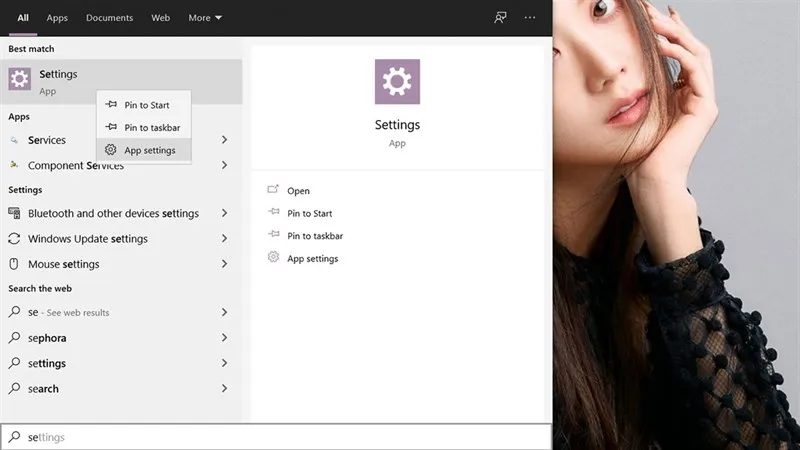Click the Mouse settings icon

point(15,264)
